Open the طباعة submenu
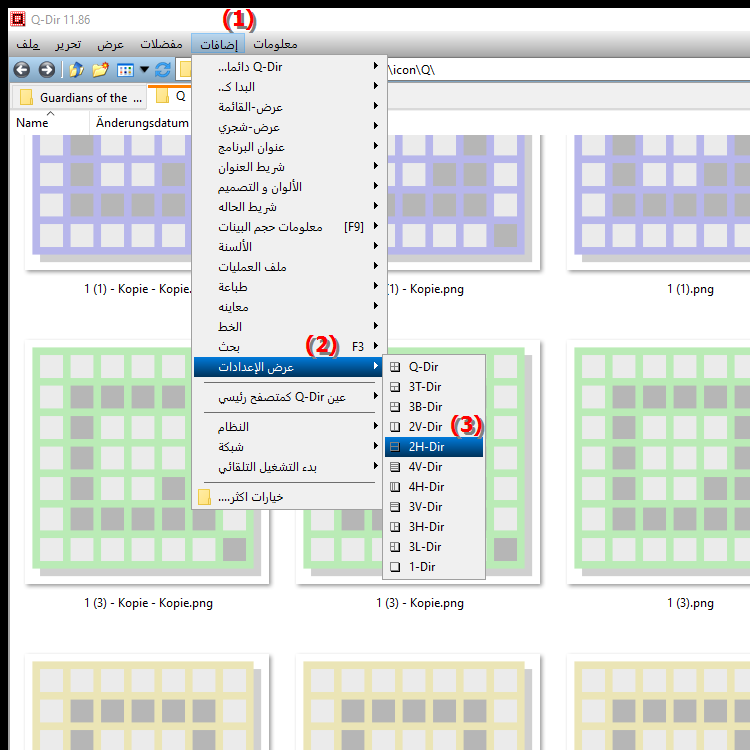The image size is (750, 750). tap(288, 287)
